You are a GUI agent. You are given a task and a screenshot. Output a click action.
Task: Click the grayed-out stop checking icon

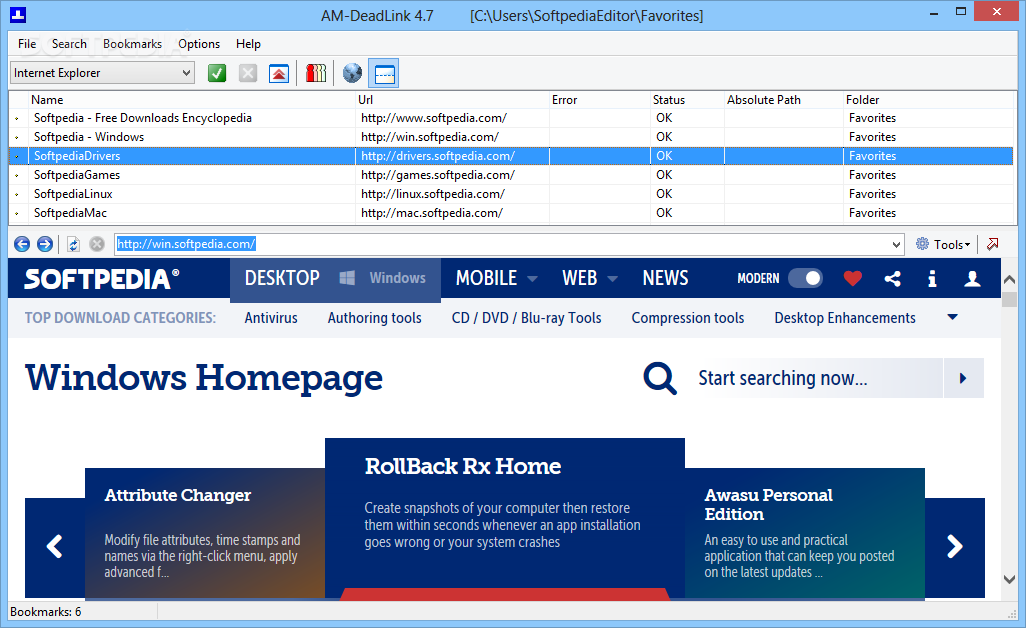tap(248, 73)
